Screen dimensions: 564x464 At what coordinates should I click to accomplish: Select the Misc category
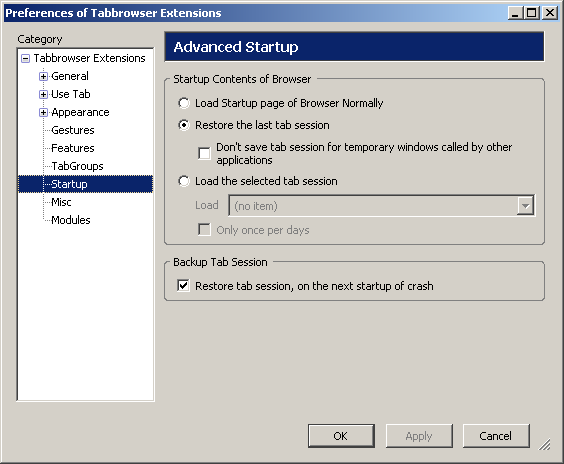pos(61,202)
